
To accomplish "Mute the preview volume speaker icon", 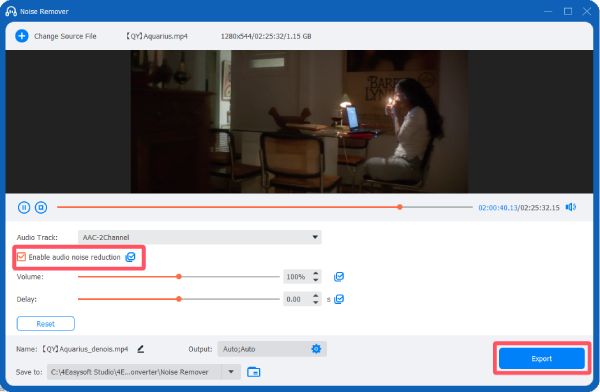I will click(x=571, y=207).
